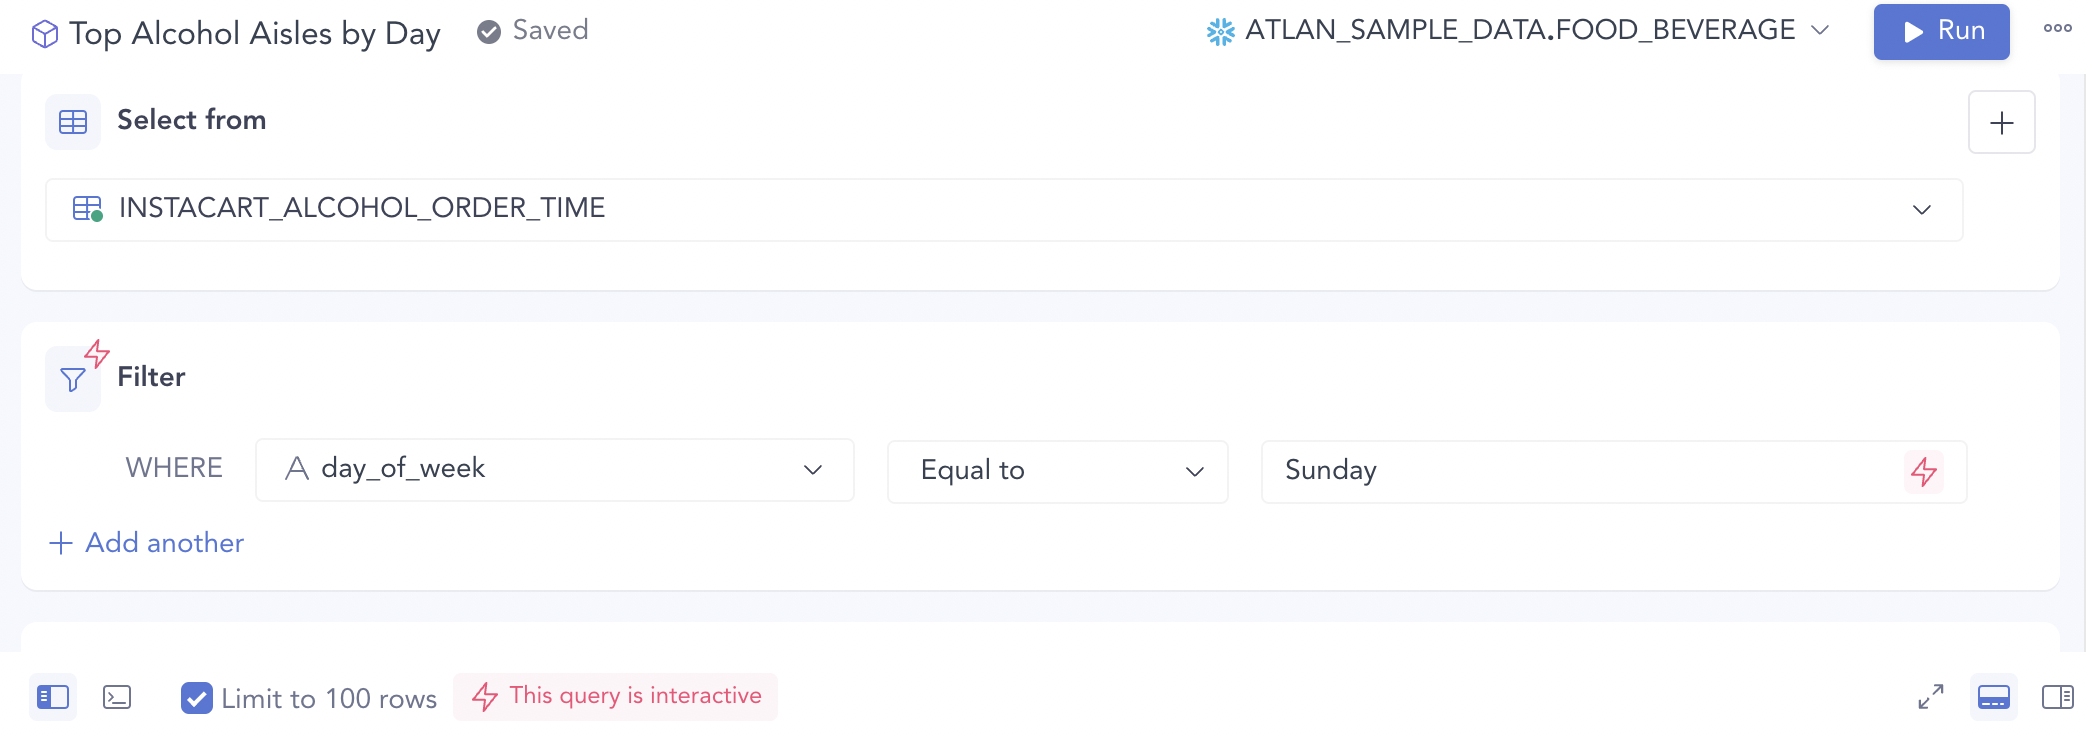Click the Filter block funnel icon
The image size is (2086, 738).
(x=73, y=379)
